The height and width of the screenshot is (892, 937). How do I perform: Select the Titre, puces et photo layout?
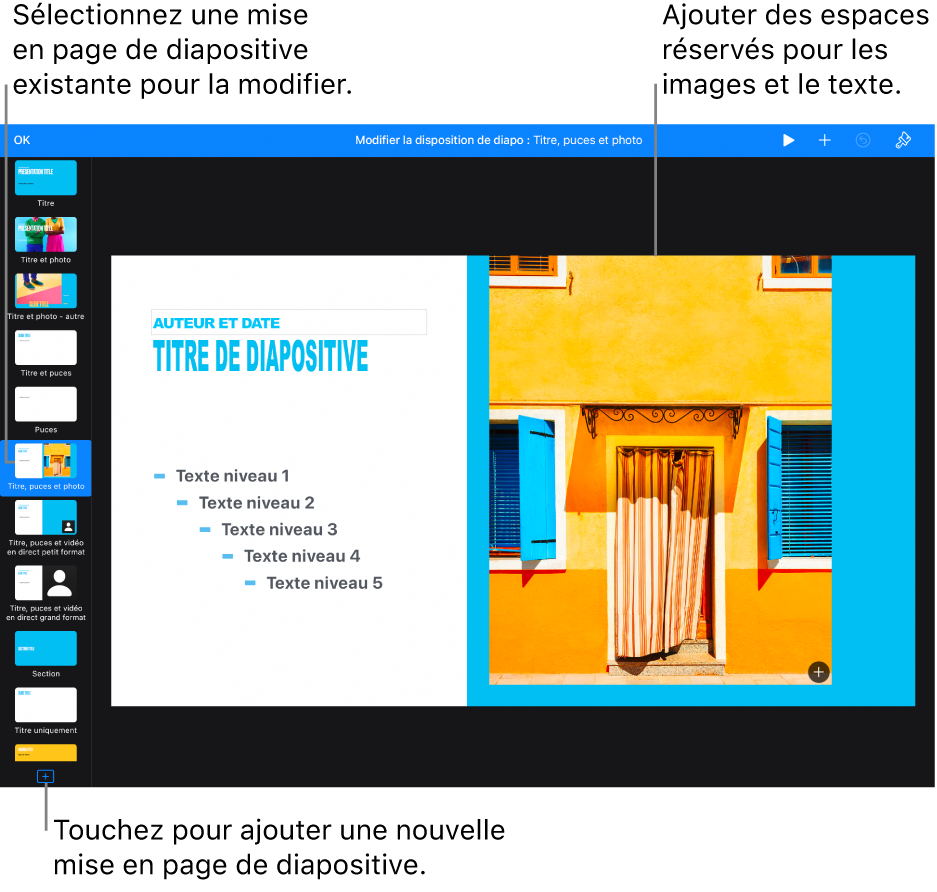point(46,461)
